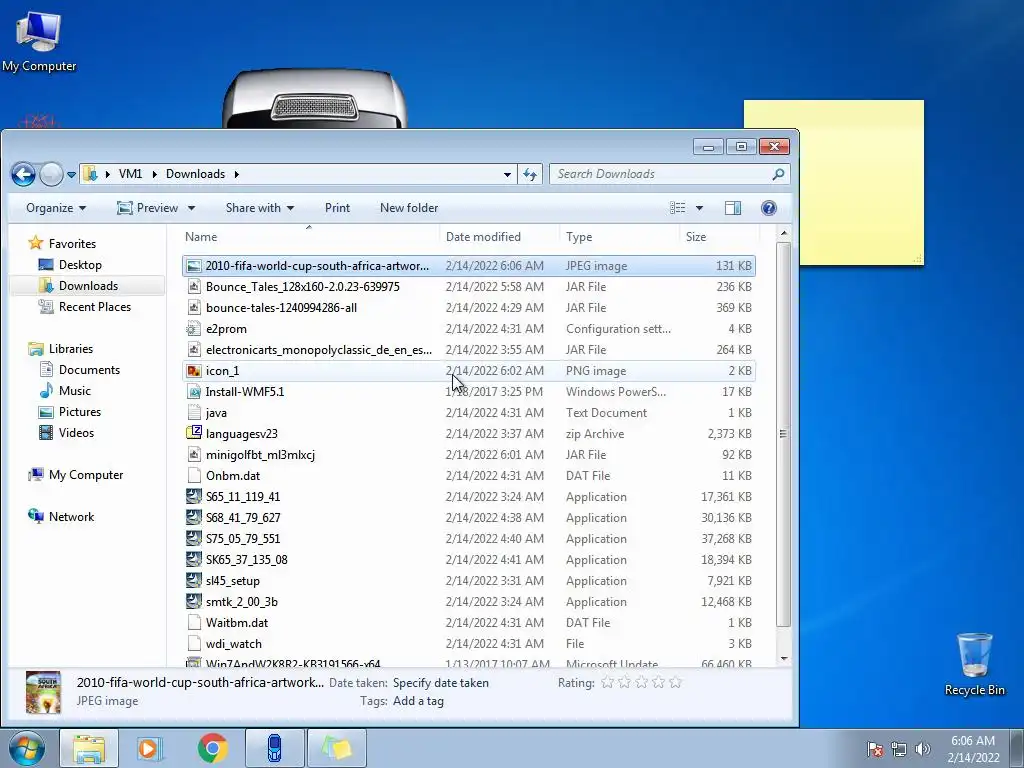This screenshot has width=1024, height=768.
Task: Click the Print toolbar button
Action: [337, 208]
